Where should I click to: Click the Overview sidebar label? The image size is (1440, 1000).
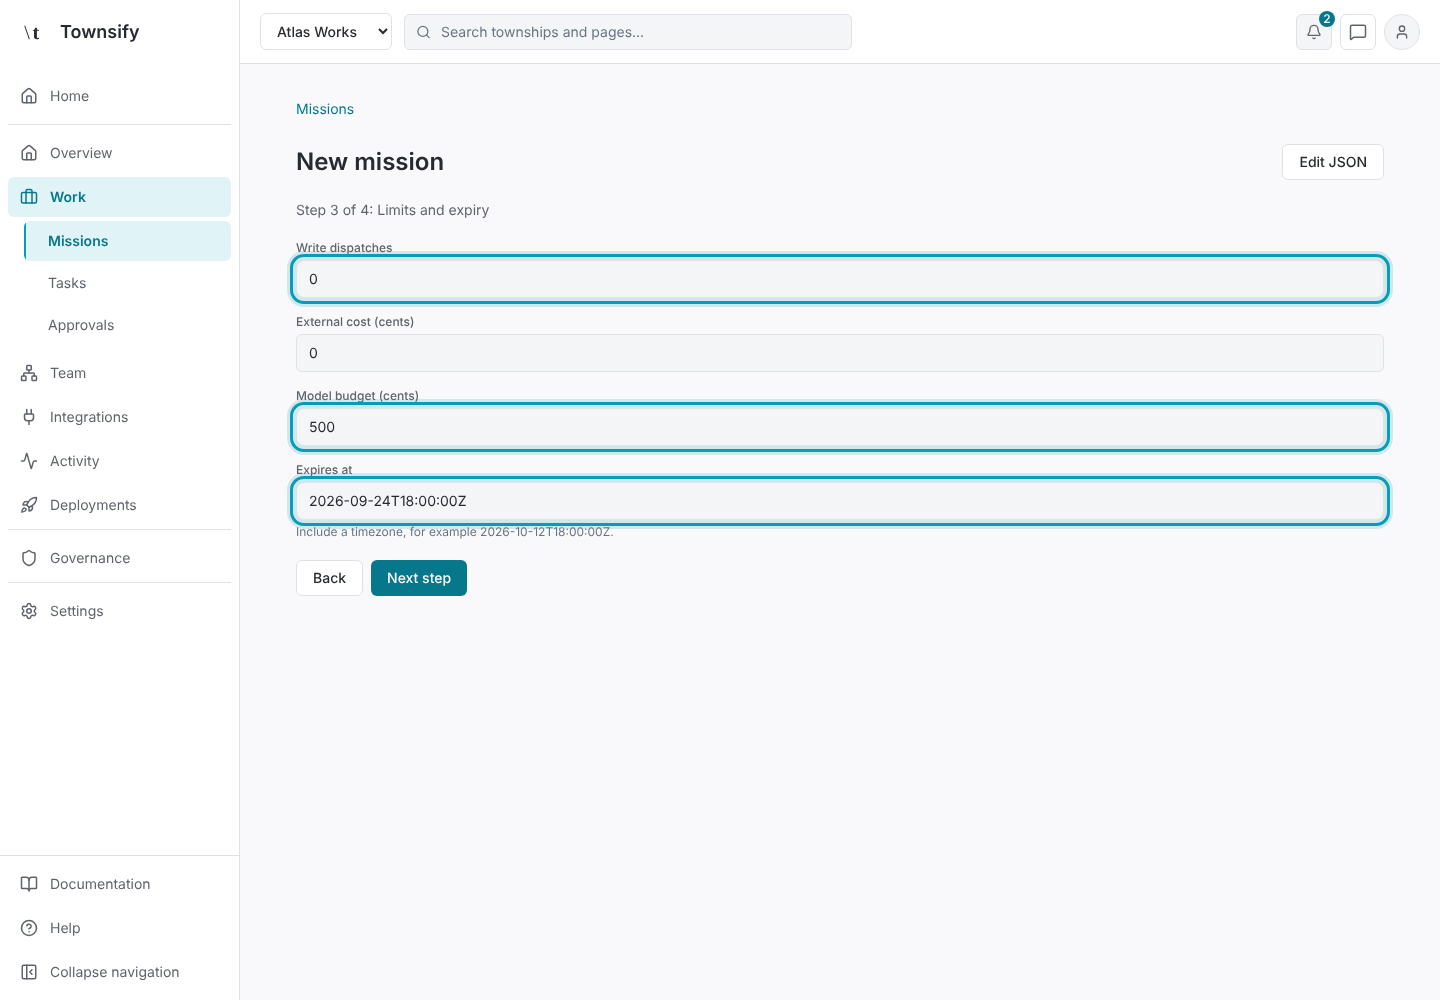(x=81, y=153)
